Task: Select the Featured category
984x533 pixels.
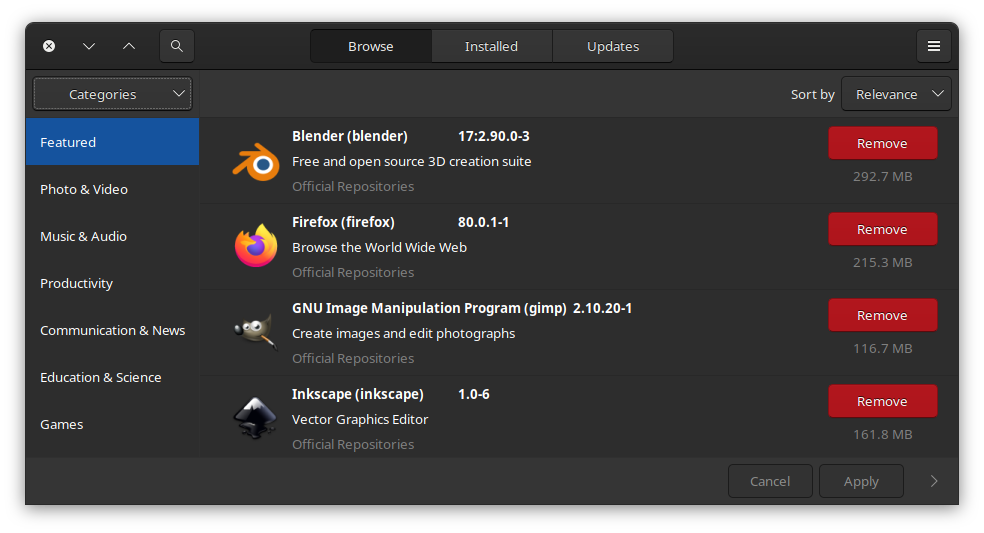Action: point(112,142)
